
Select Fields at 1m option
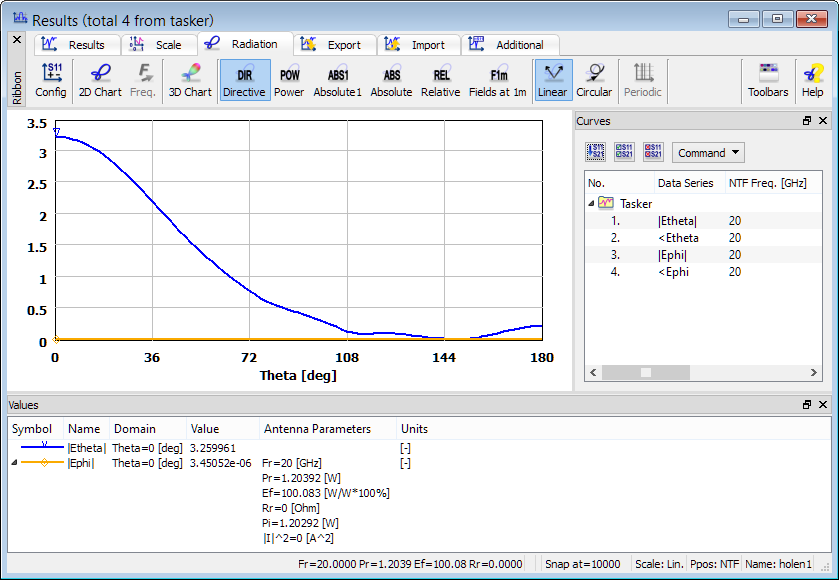point(498,80)
